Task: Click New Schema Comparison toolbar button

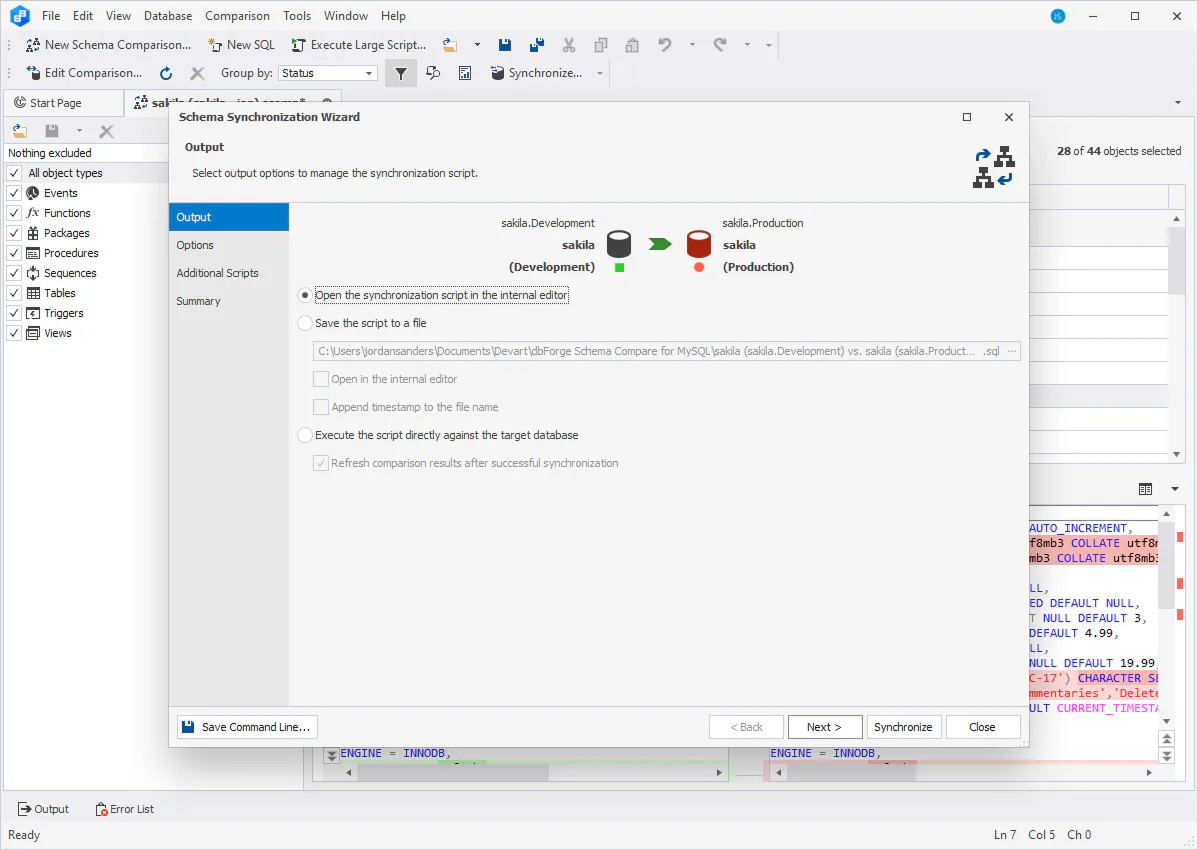Action: pos(108,45)
